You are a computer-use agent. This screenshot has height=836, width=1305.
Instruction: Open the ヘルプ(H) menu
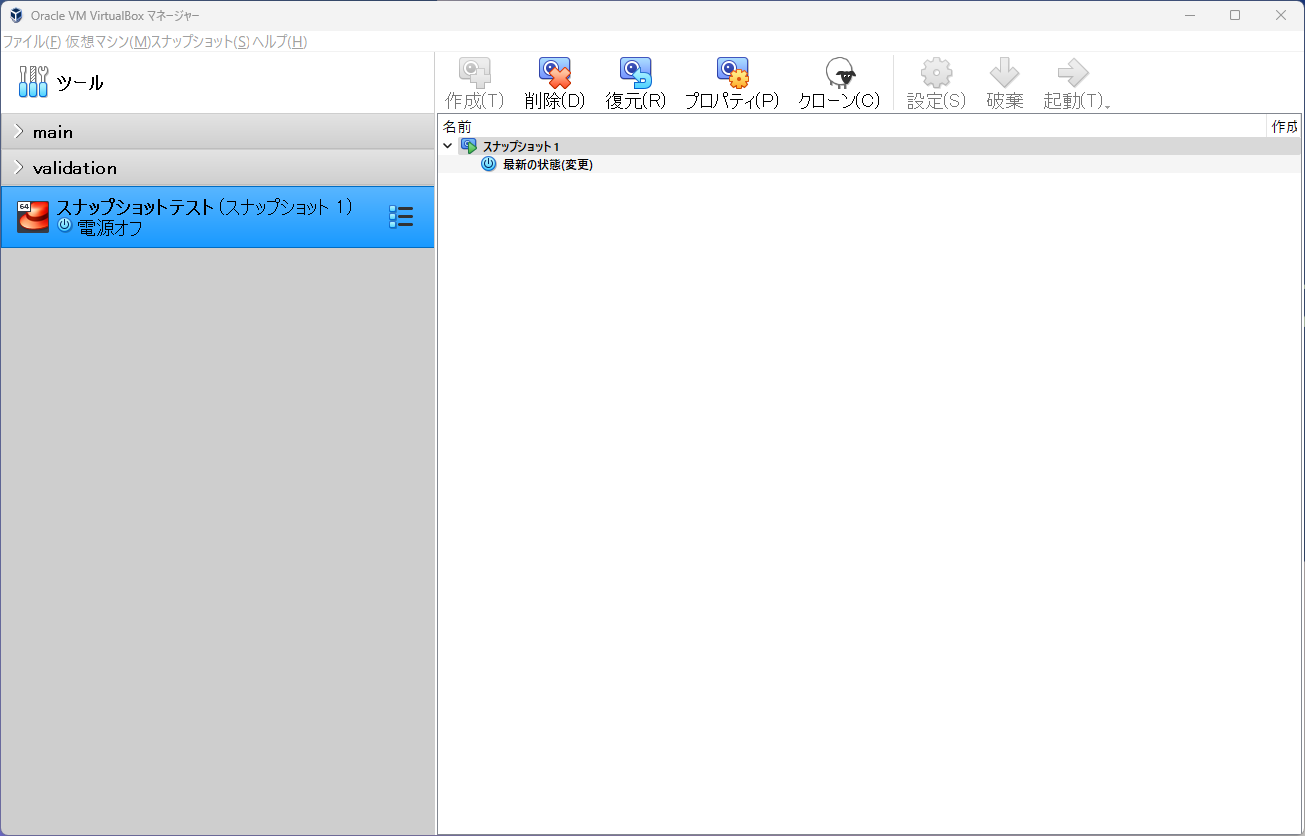click(280, 42)
